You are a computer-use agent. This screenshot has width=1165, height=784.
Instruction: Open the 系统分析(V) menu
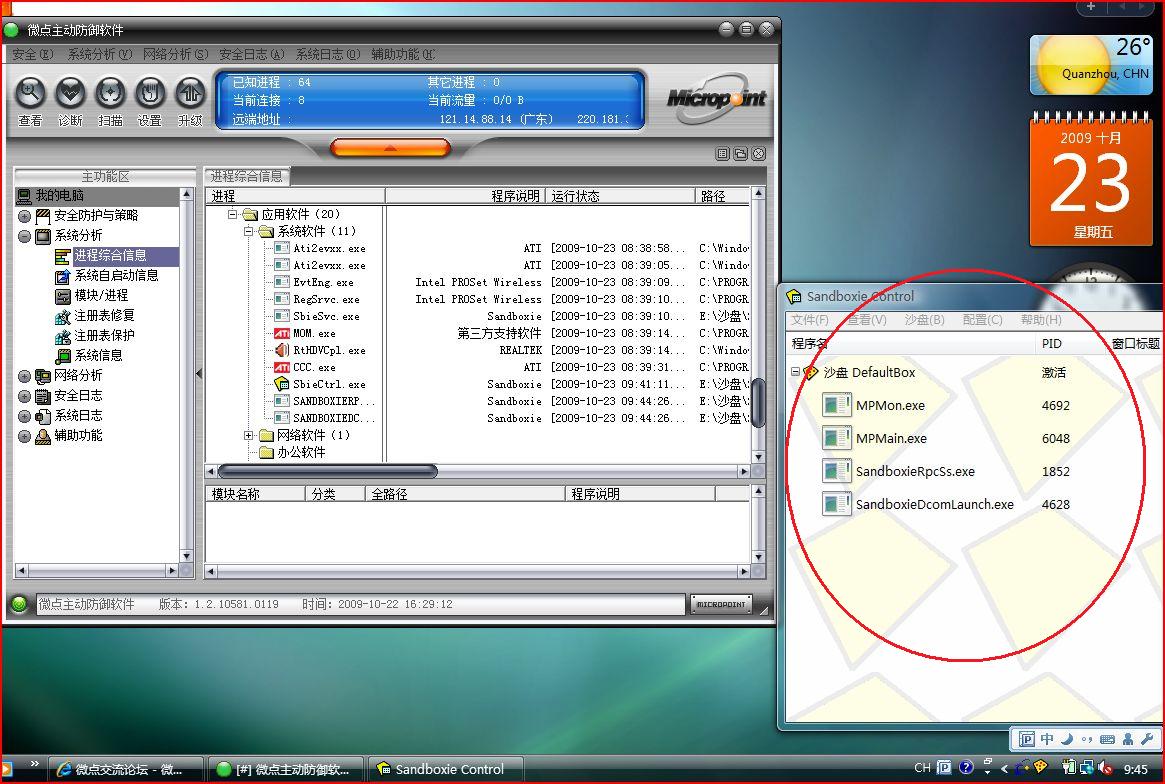tap(100, 54)
